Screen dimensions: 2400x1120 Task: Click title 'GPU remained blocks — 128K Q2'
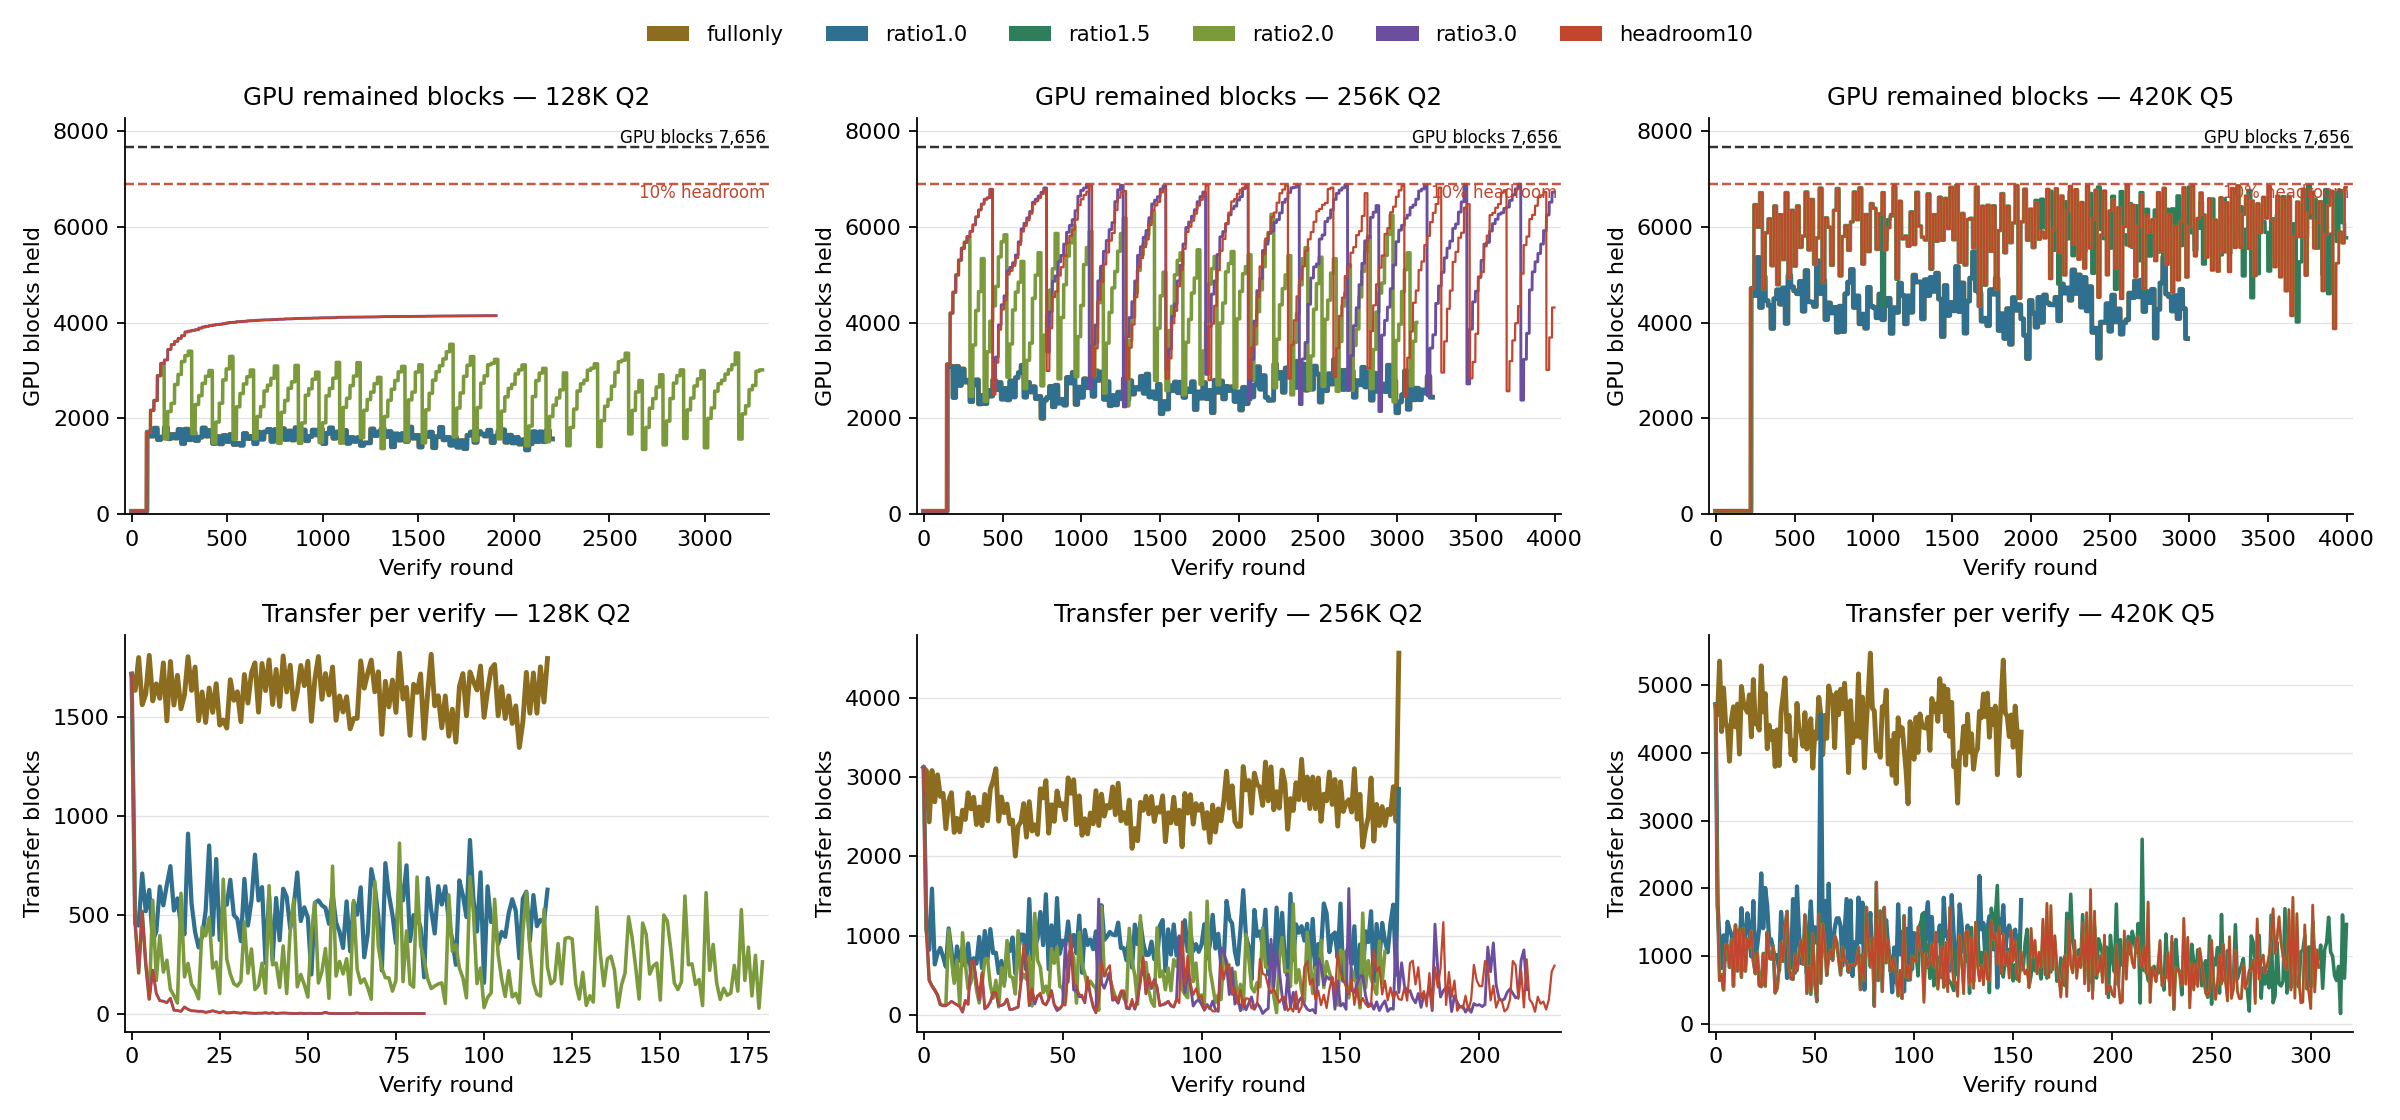446,97
